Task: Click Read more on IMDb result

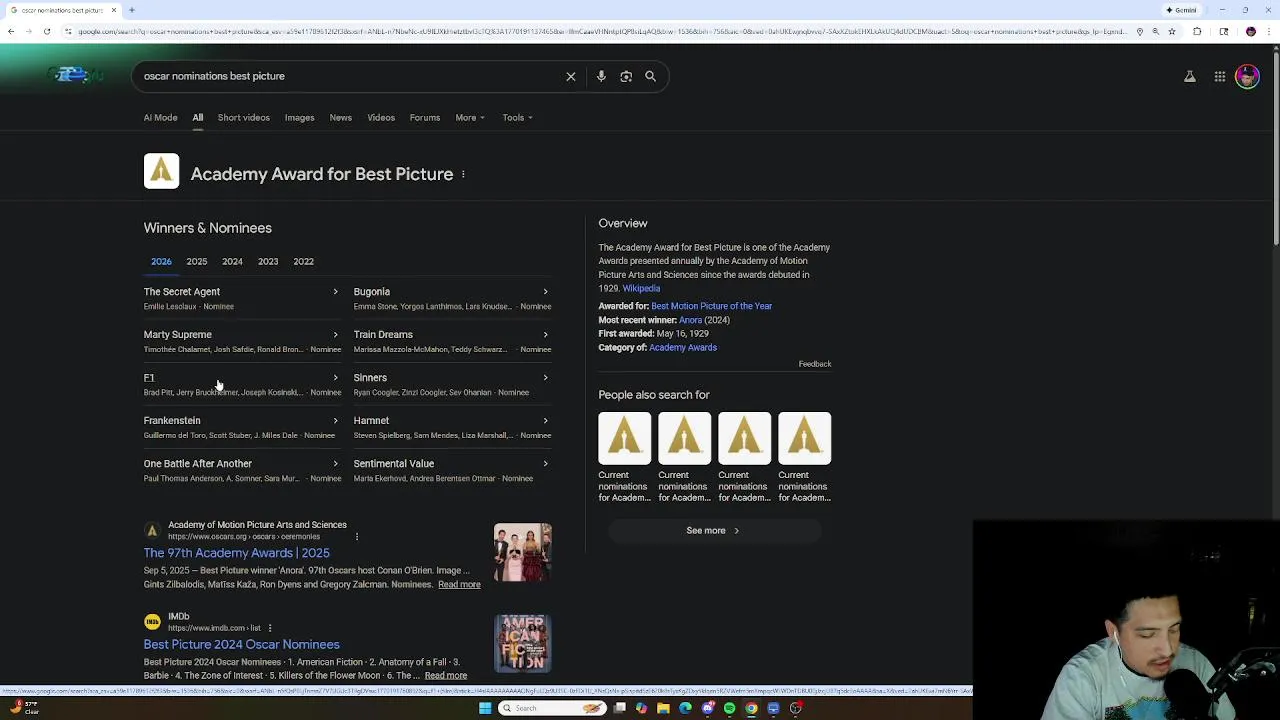Action: pyautogui.click(x=446, y=676)
